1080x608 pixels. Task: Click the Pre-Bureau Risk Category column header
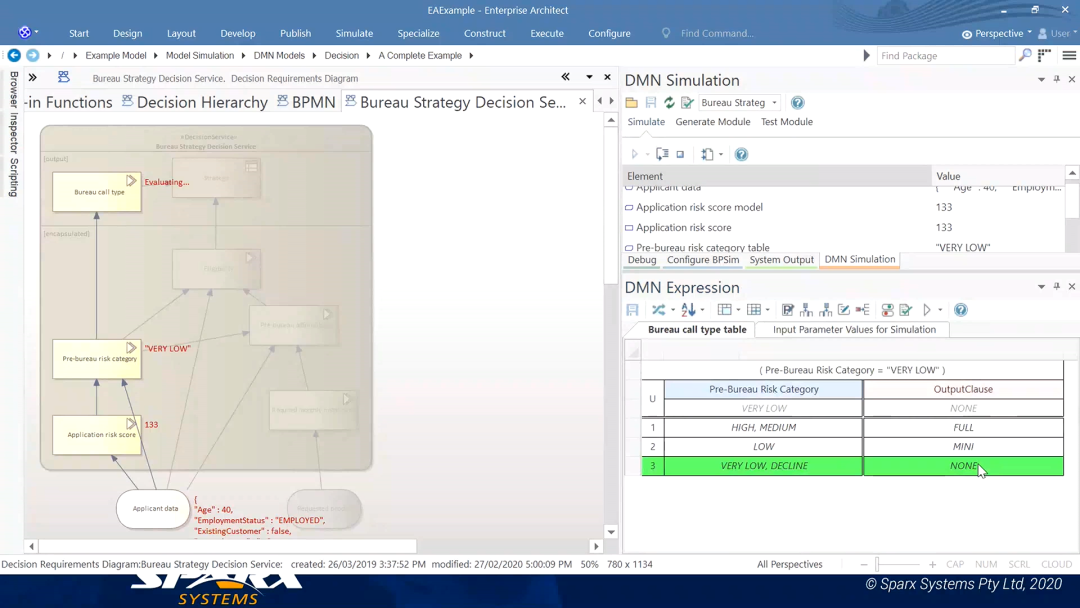tap(764, 389)
